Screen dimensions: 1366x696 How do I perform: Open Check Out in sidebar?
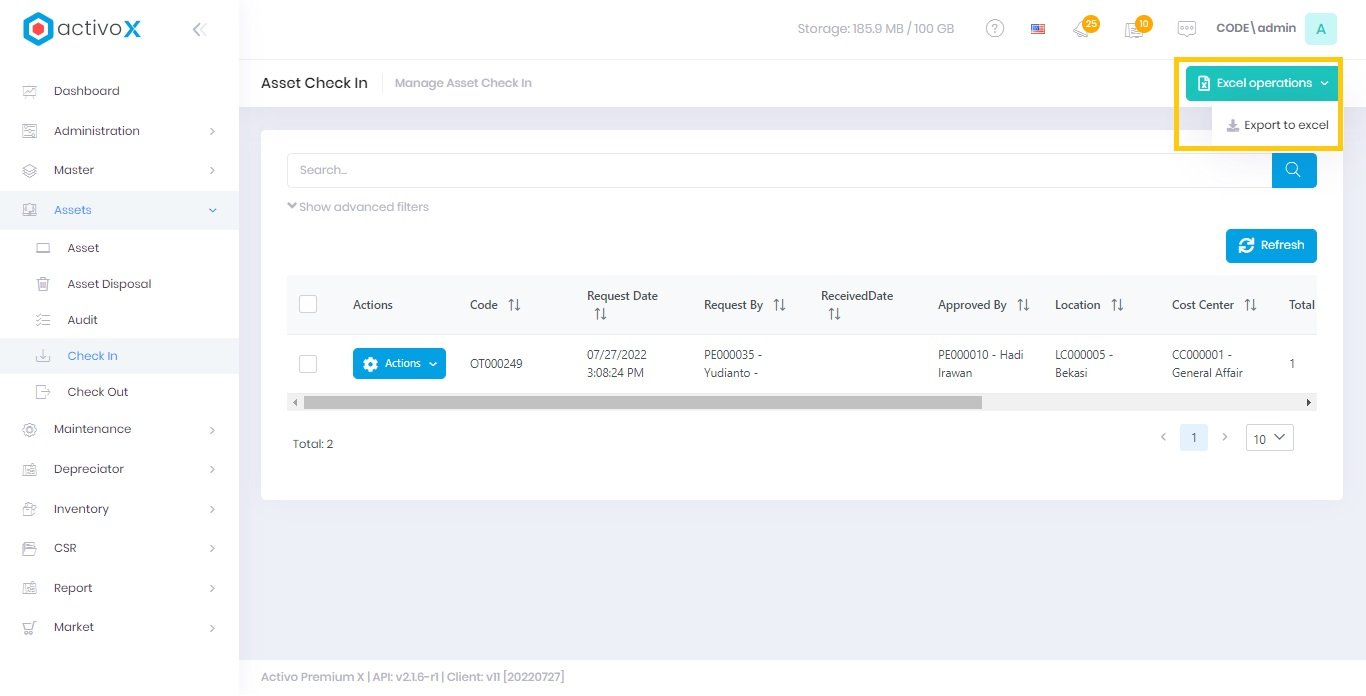point(98,392)
